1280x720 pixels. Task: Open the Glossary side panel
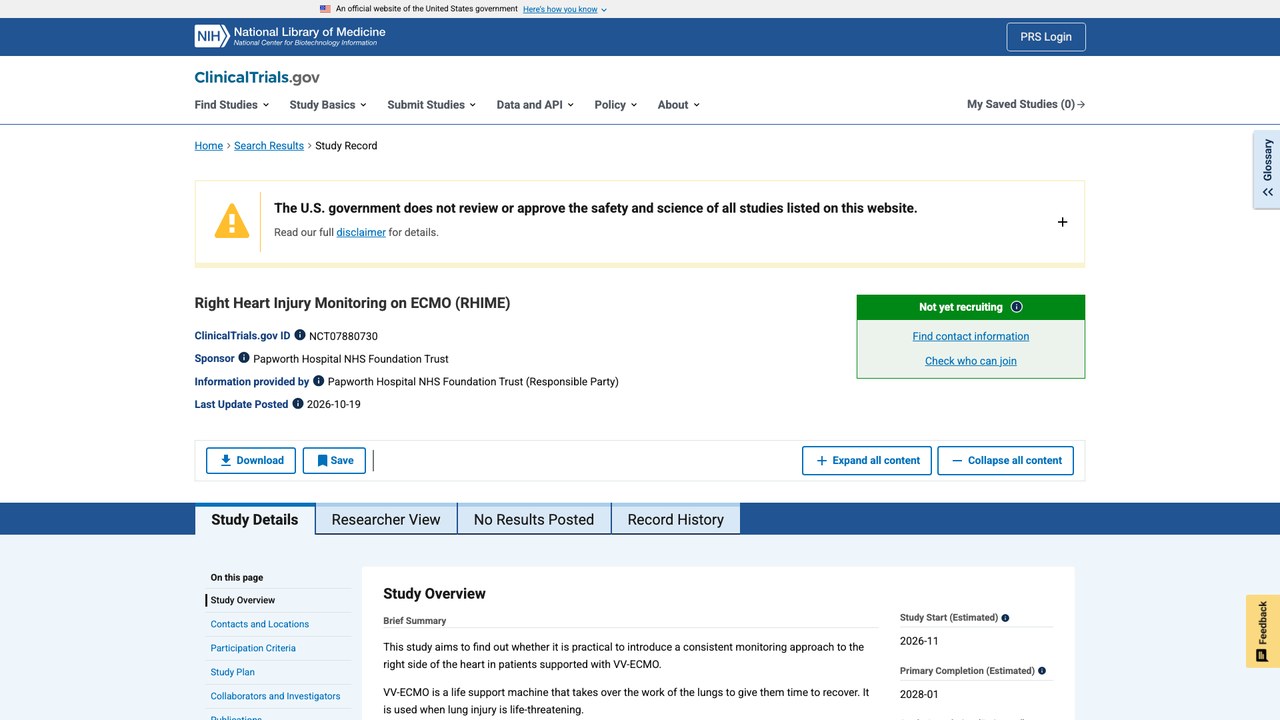(x=1267, y=168)
